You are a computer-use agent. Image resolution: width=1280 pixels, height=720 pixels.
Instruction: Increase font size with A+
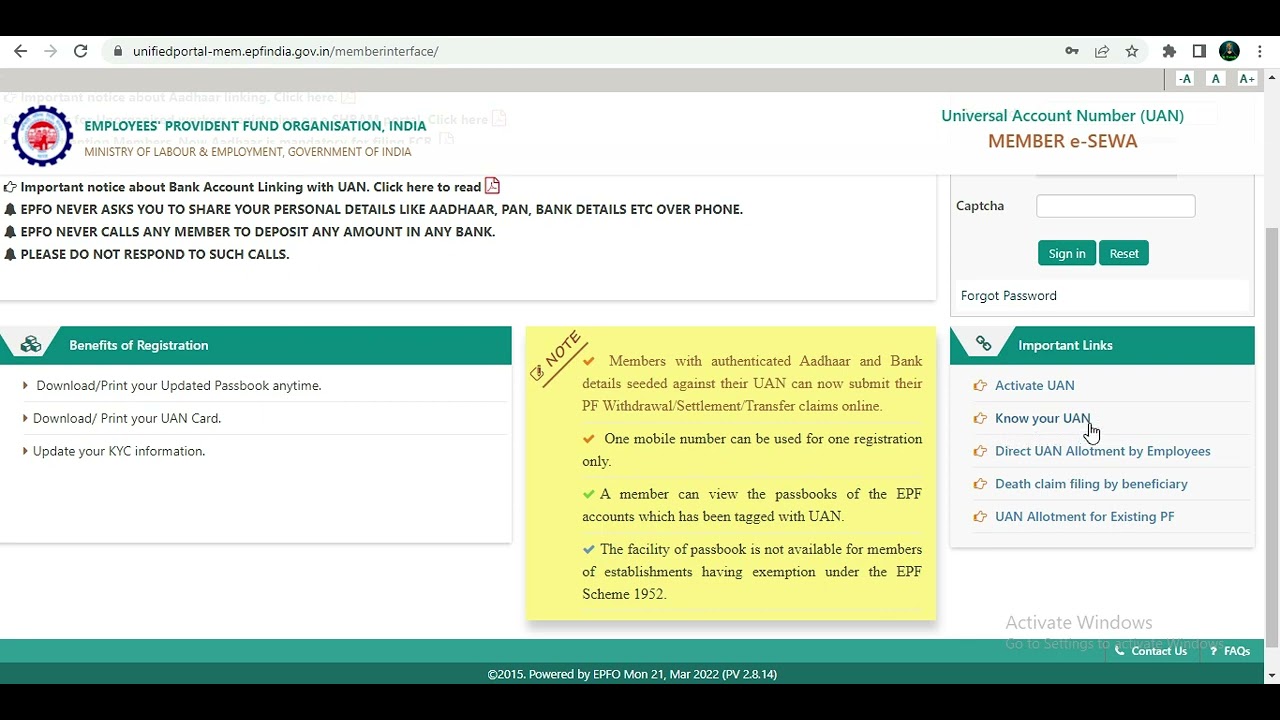pos(1247,79)
